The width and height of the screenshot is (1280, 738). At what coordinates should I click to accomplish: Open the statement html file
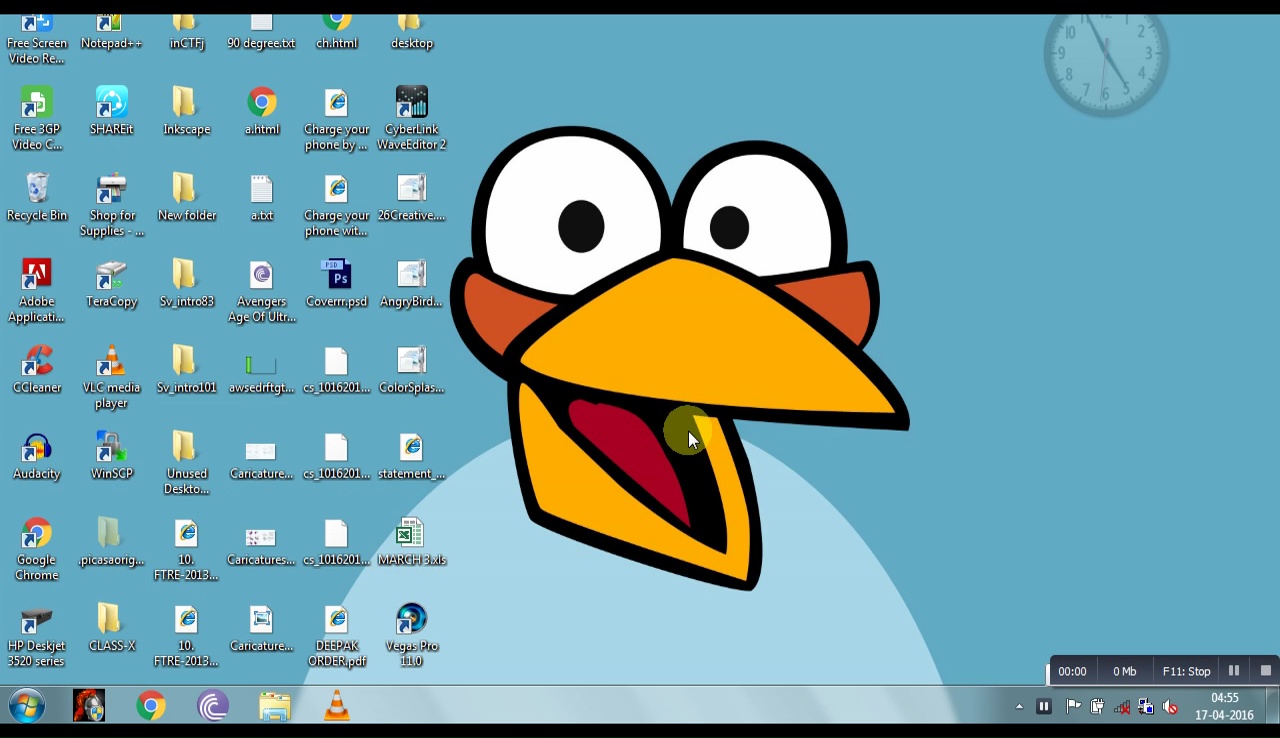click(x=411, y=455)
